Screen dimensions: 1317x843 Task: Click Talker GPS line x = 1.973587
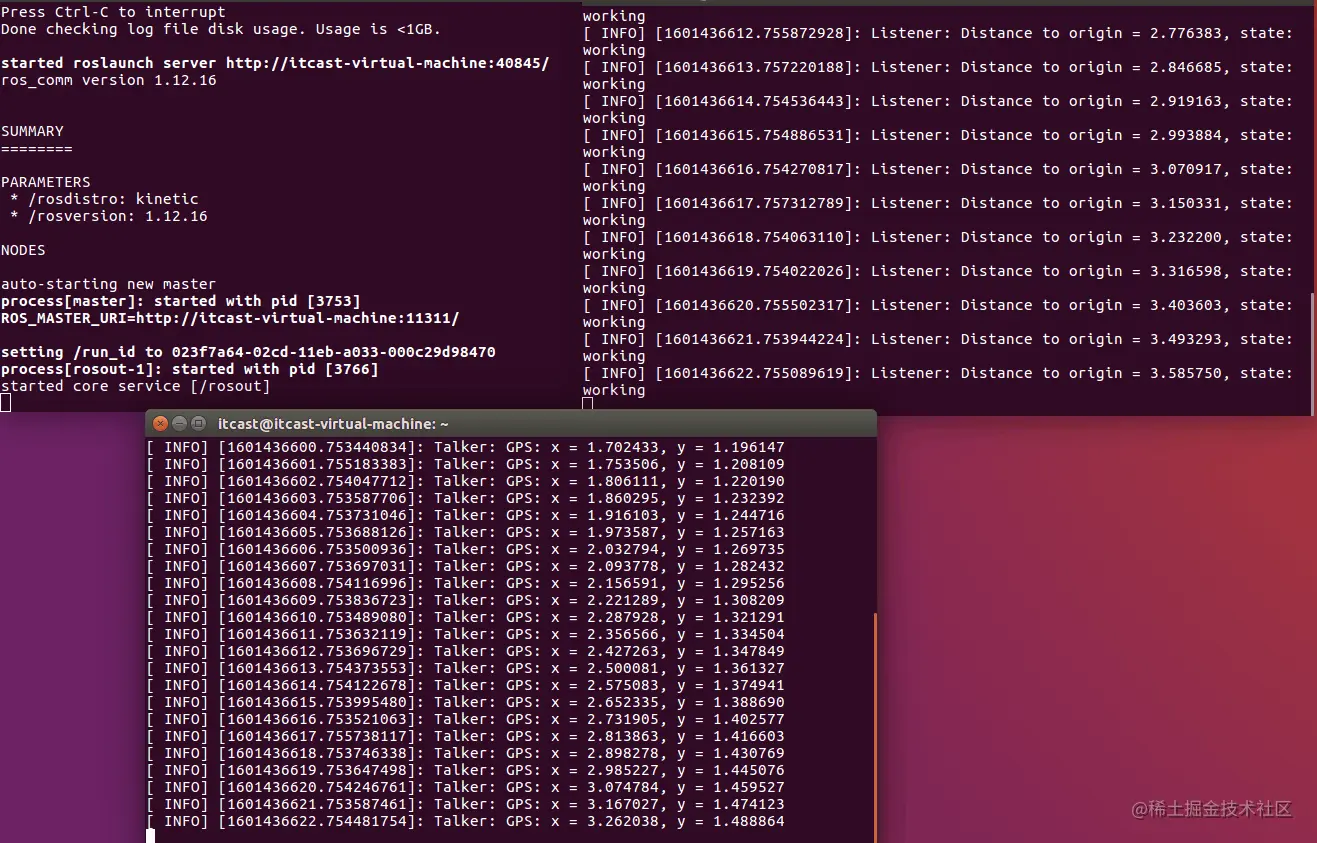465,532
